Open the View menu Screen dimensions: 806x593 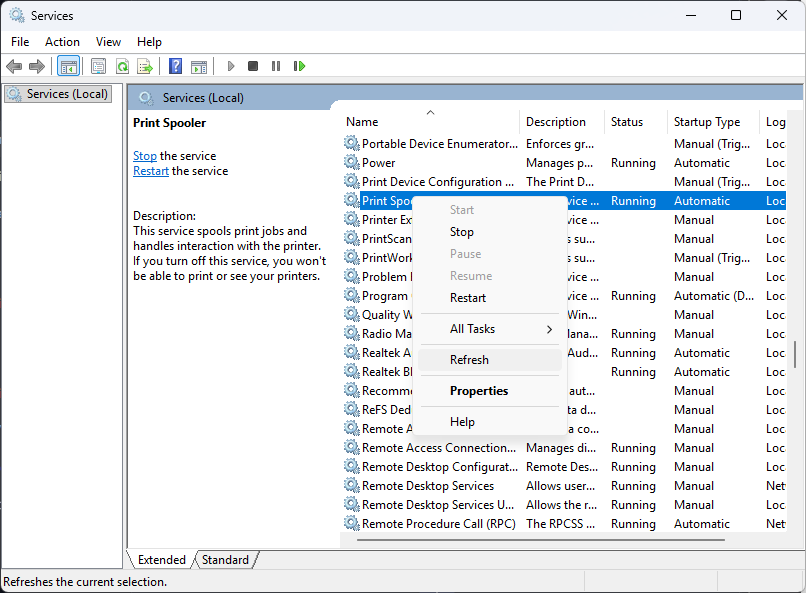point(108,41)
